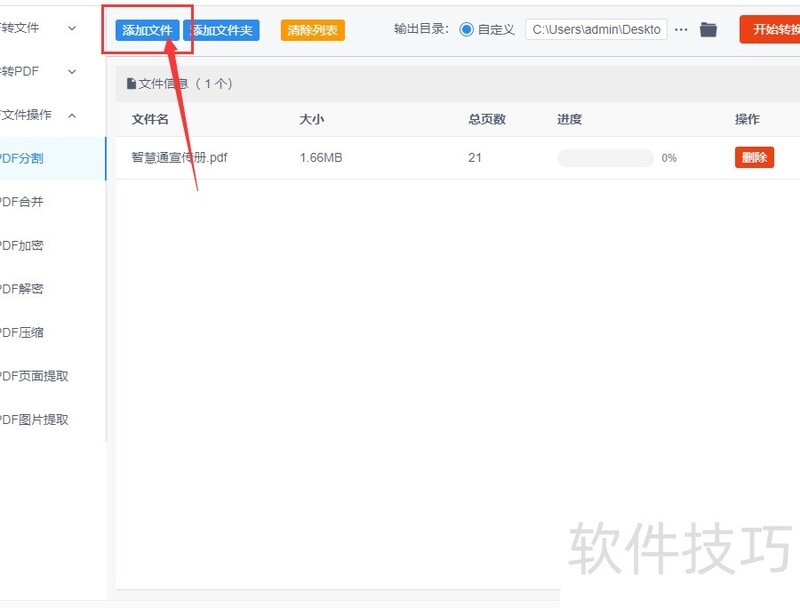
Task: Click the ellipsis to browse output directory
Action: click(x=681, y=29)
